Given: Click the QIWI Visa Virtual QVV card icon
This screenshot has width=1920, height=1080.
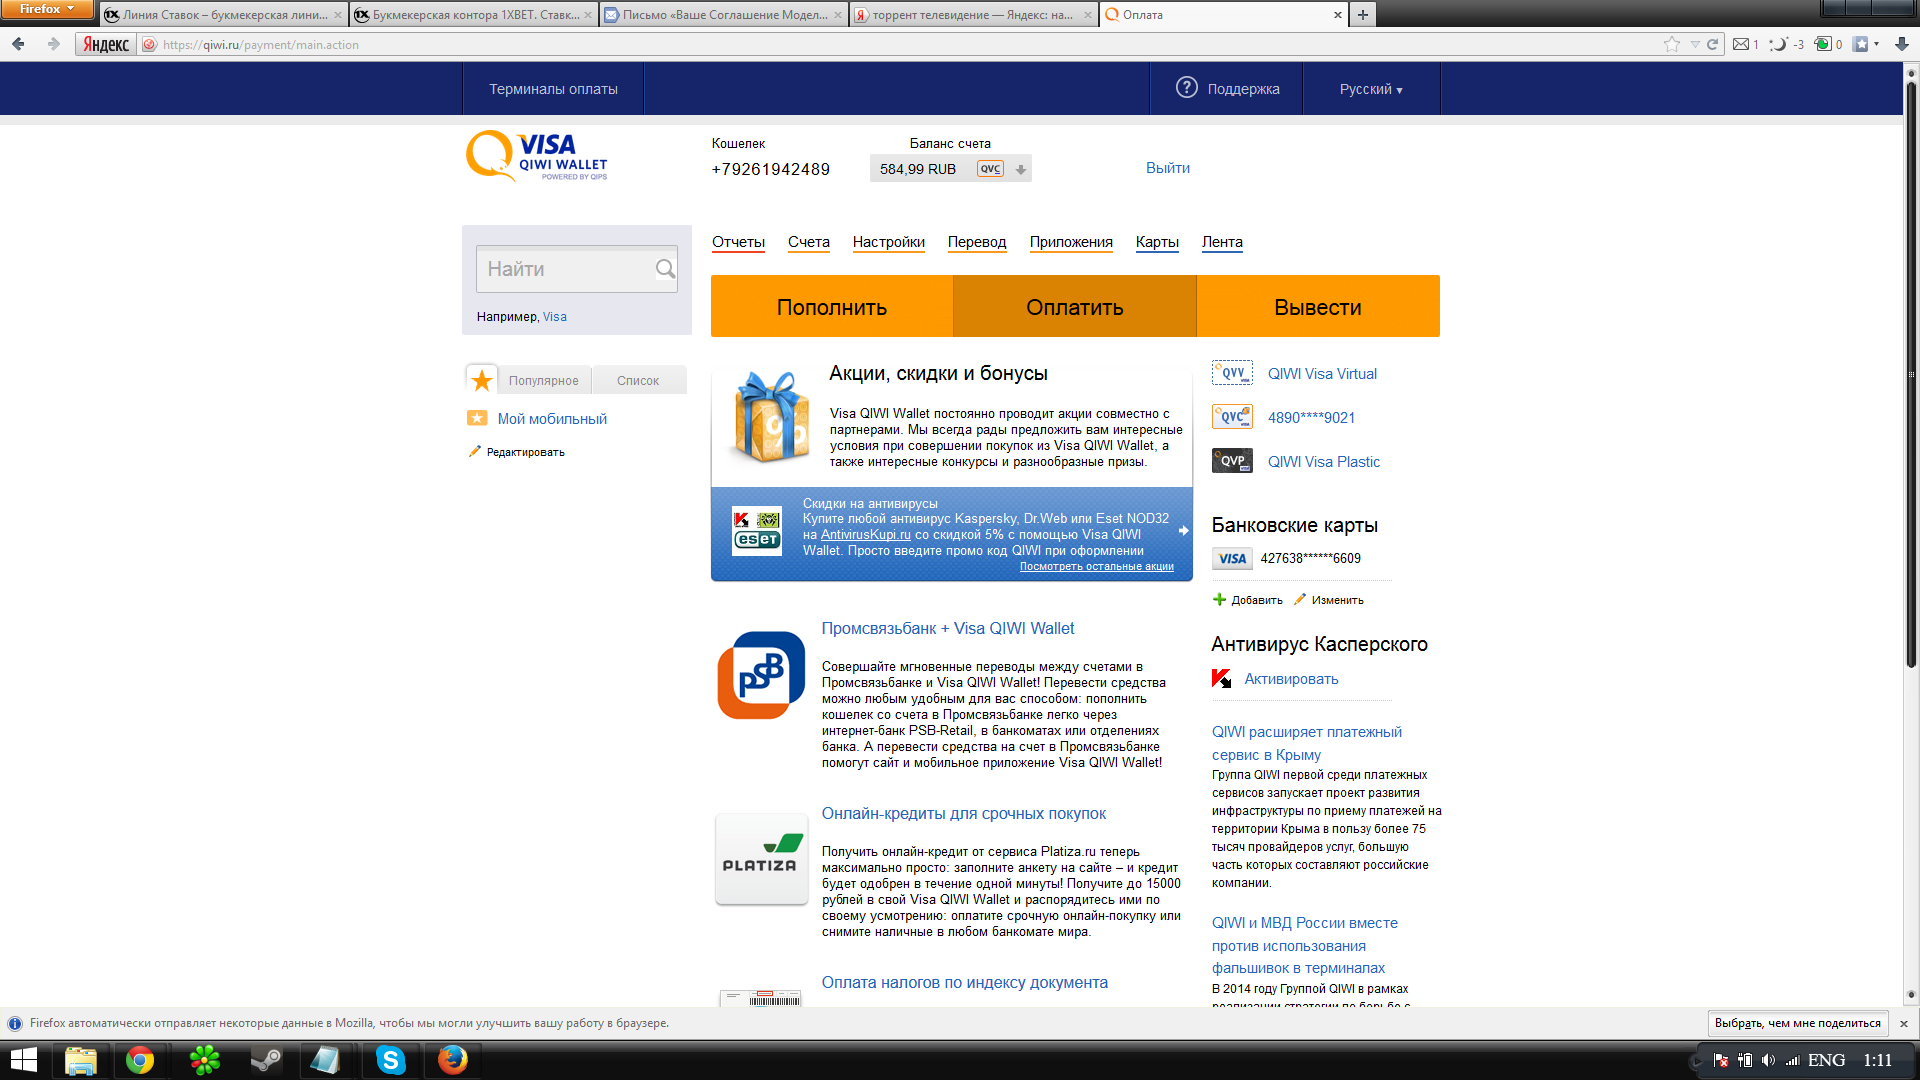Looking at the screenshot, I should pyautogui.click(x=1232, y=373).
